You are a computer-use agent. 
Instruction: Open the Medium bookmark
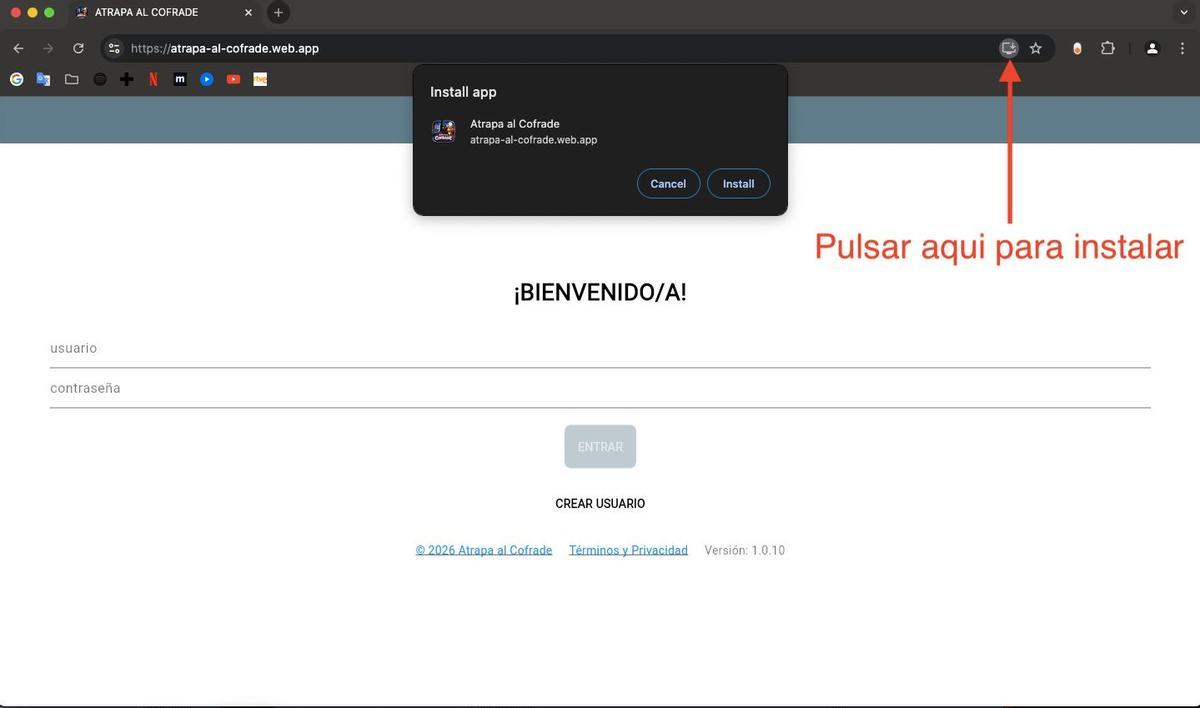click(180, 79)
